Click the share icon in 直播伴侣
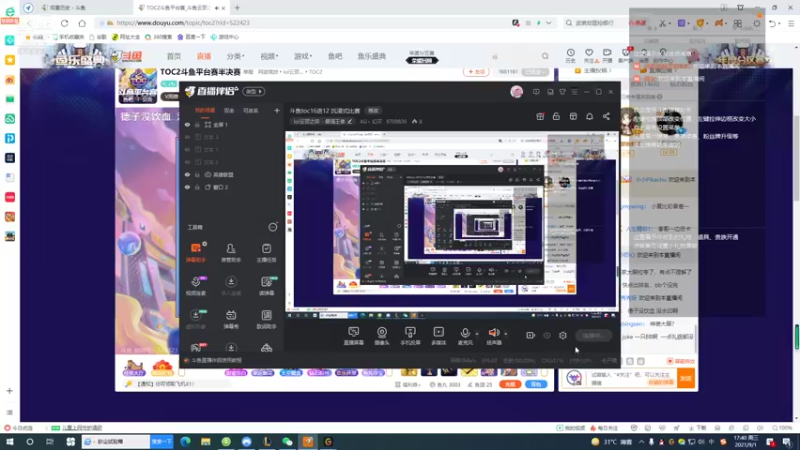 pos(606,116)
